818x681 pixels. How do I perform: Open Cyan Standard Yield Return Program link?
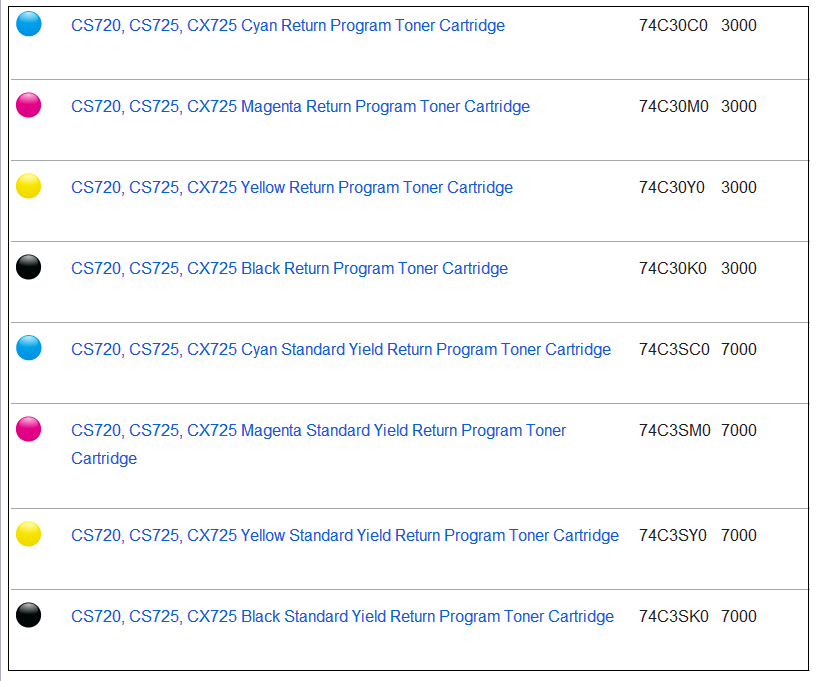pyautogui.click(x=341, y=350)
